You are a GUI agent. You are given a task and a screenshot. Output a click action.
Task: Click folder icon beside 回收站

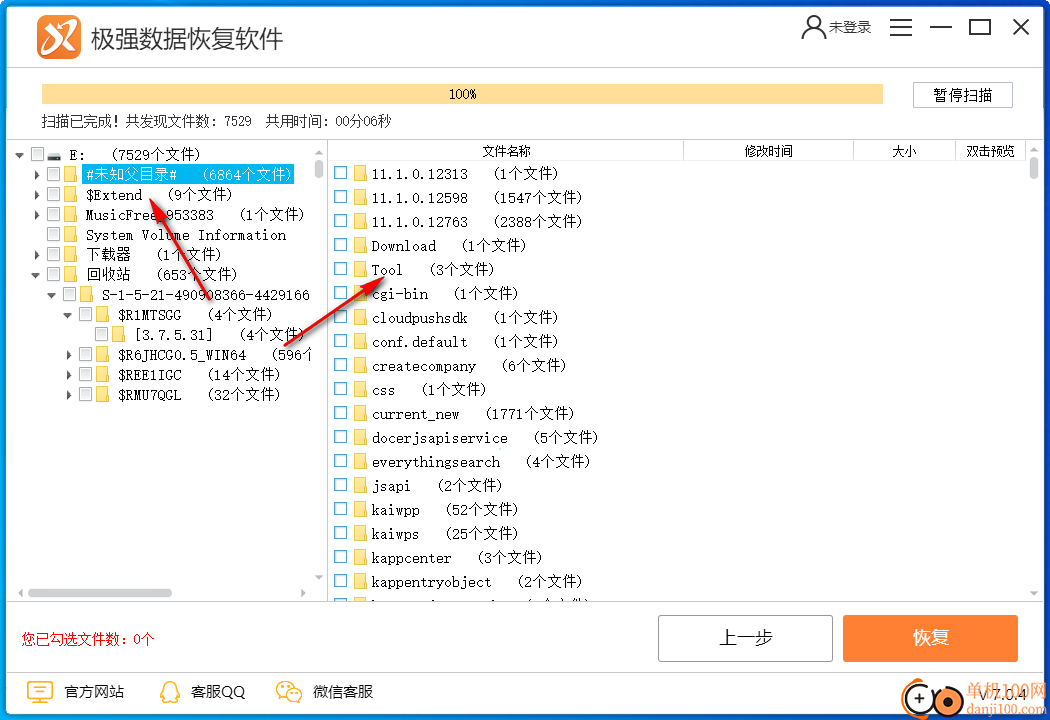[x=71, y=274]
